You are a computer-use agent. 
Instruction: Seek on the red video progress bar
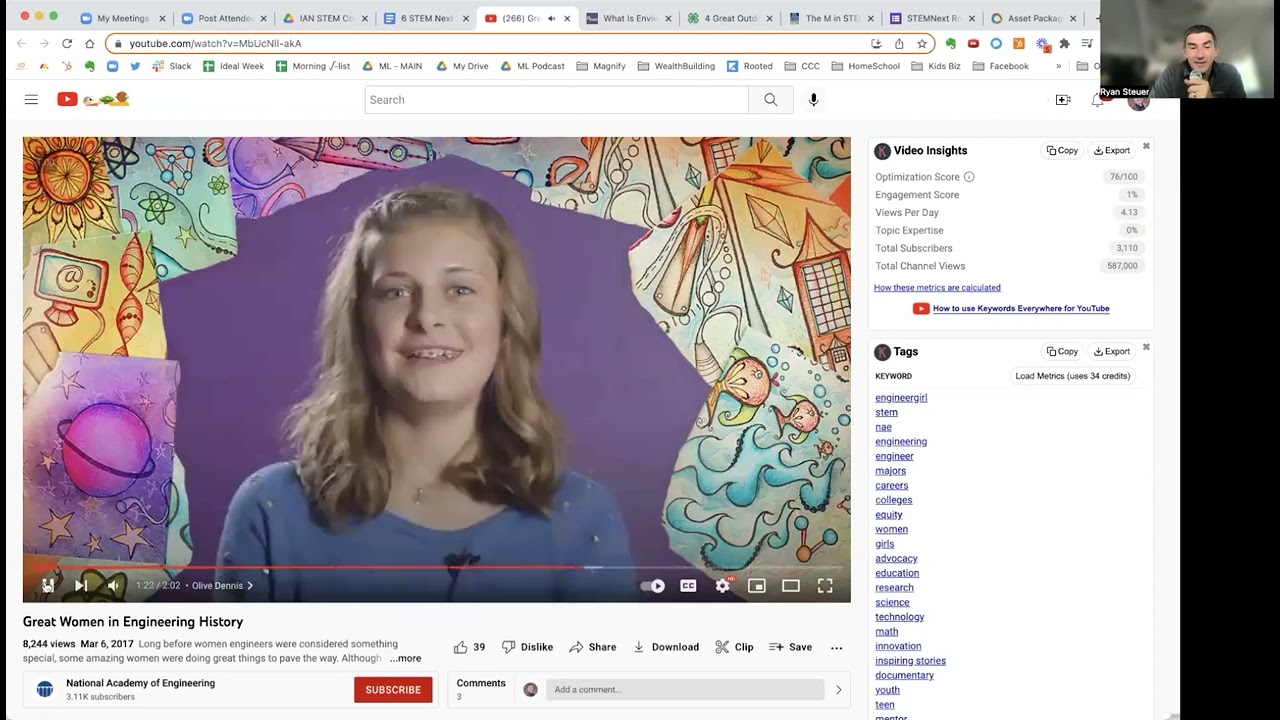(x=437, y=567)
